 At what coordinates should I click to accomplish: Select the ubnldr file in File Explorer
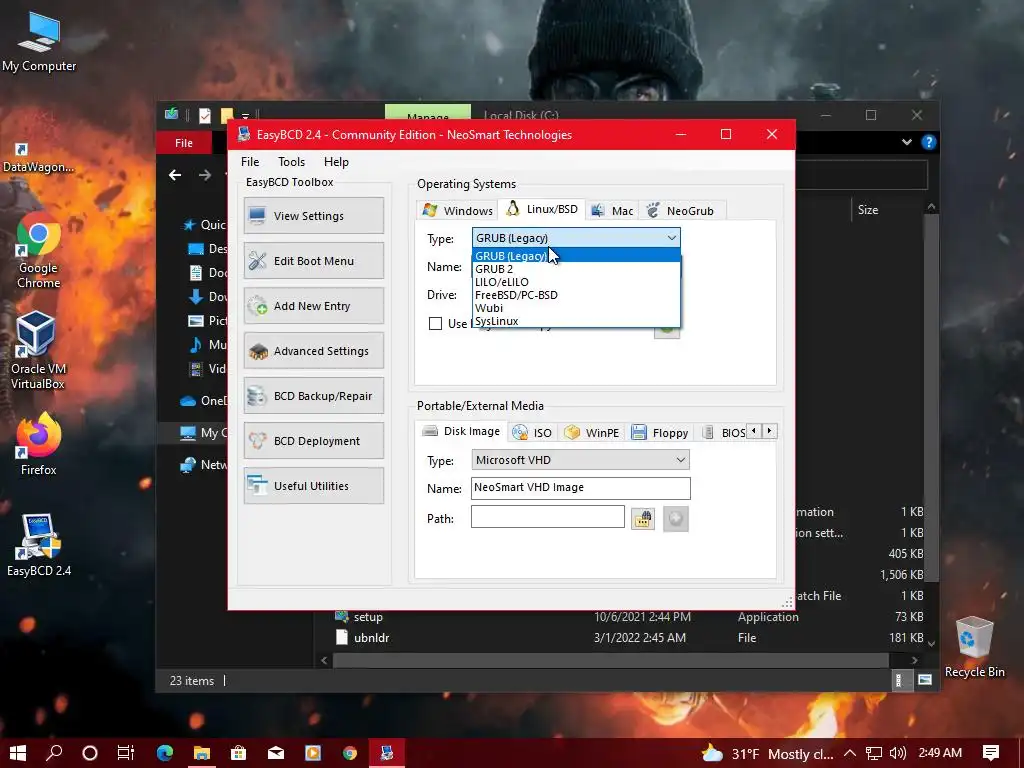(370, 637)
